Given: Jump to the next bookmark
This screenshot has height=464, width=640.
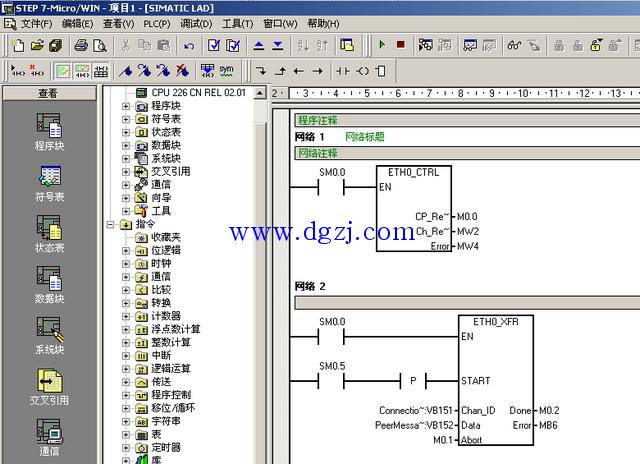Looking at the screenshot, I should coord(144,71).
